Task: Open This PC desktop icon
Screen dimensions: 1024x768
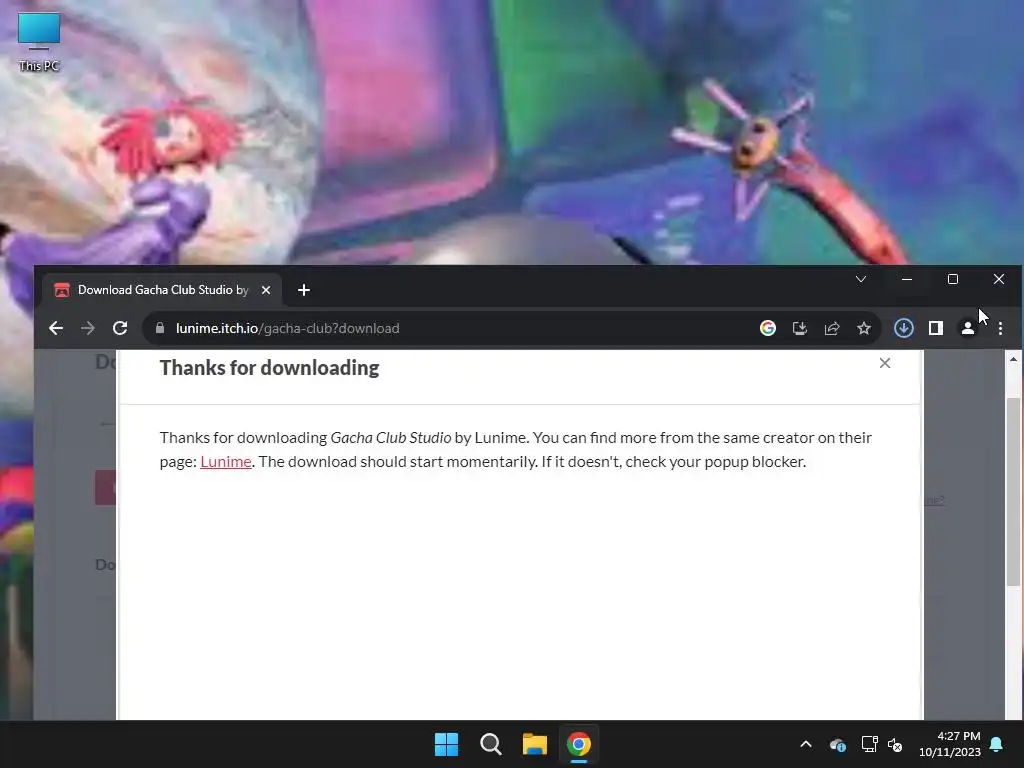Action: click(x=39, y=42)
